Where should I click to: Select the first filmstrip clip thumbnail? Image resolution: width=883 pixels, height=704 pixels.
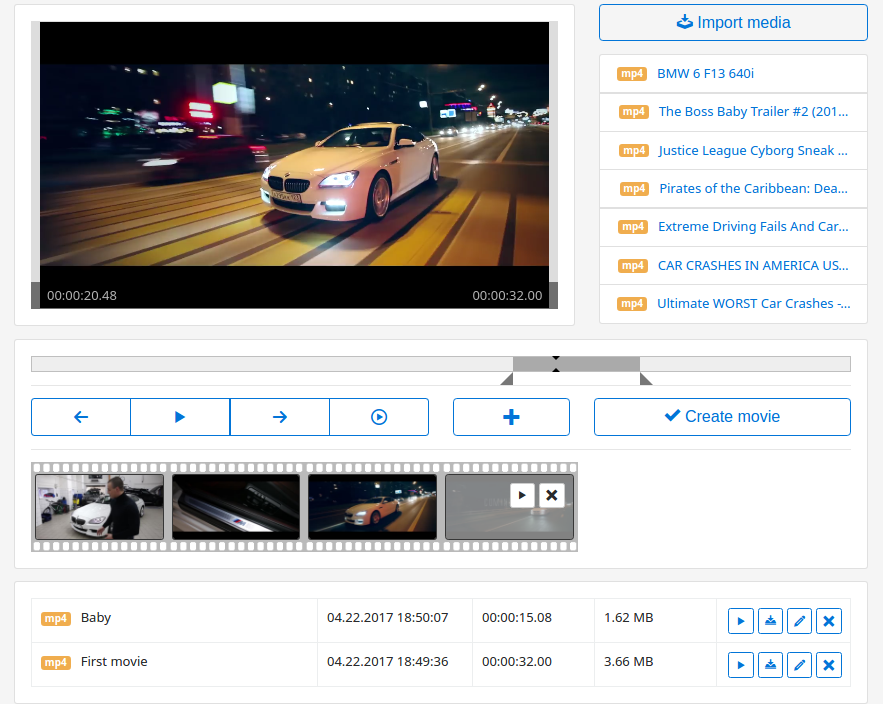coord(99,507)
